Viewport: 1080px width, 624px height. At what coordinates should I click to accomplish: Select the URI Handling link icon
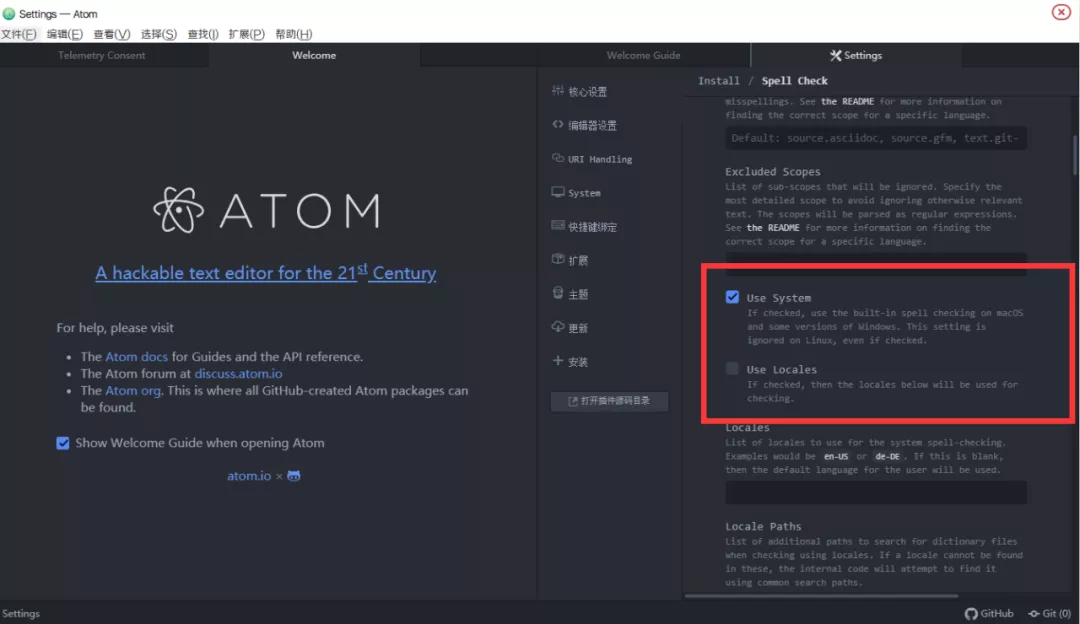coord(558,158)
